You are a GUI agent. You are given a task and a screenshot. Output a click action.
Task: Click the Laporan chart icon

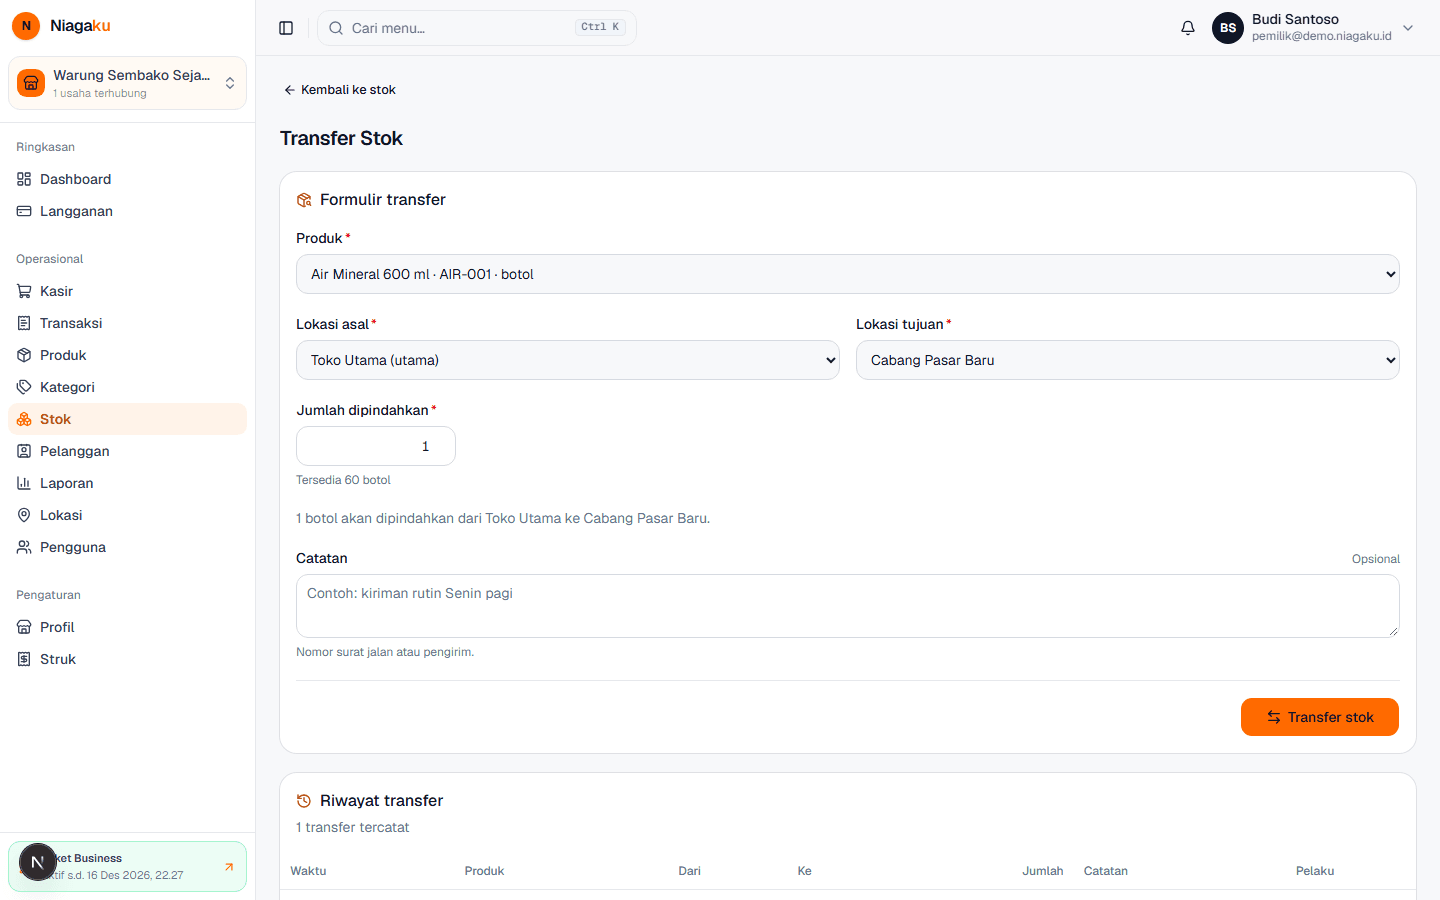tap(24, 483)
